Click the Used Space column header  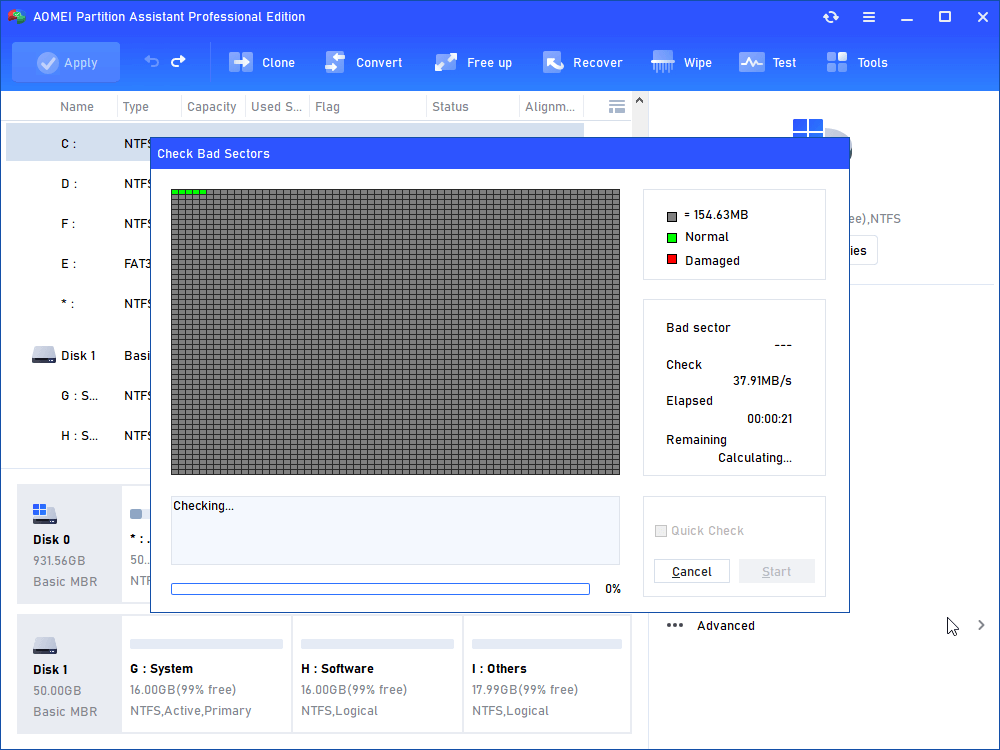(276, 107)
